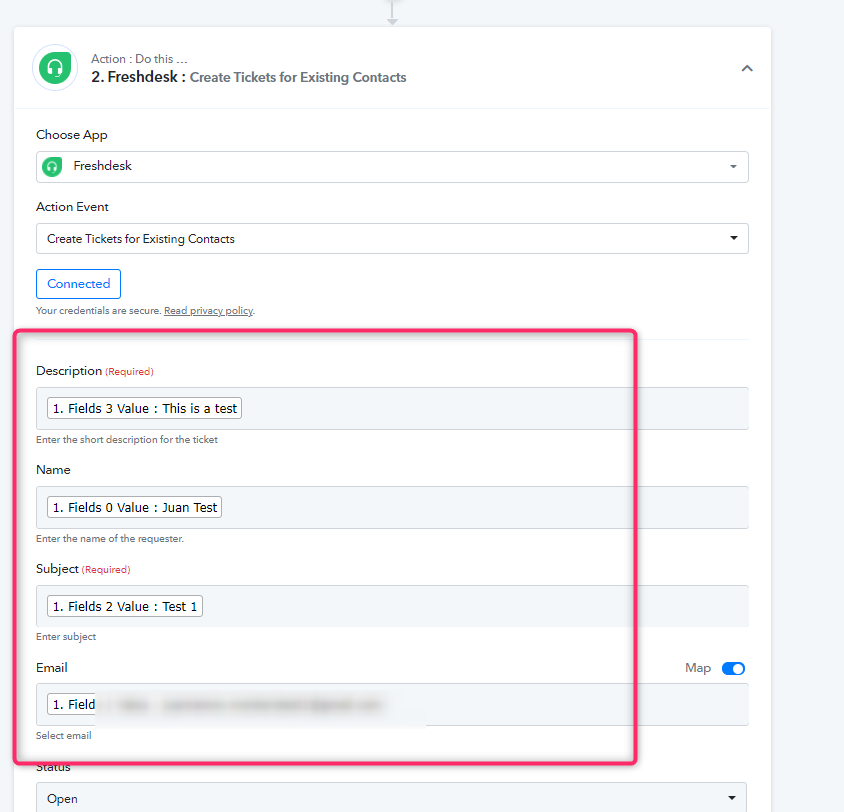Click the 'Enter the short description for the ticket' hint

pyautogui.click(x=126, y=440)
